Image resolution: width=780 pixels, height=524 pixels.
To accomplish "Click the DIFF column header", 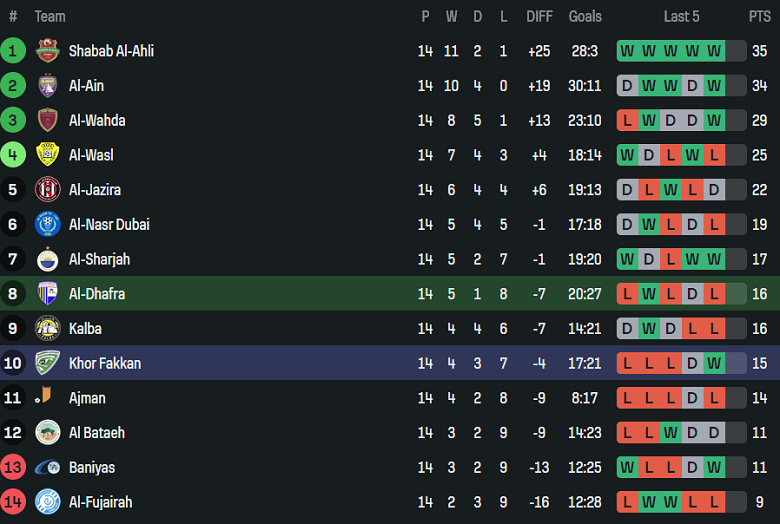I will click(x=539, y=16).
